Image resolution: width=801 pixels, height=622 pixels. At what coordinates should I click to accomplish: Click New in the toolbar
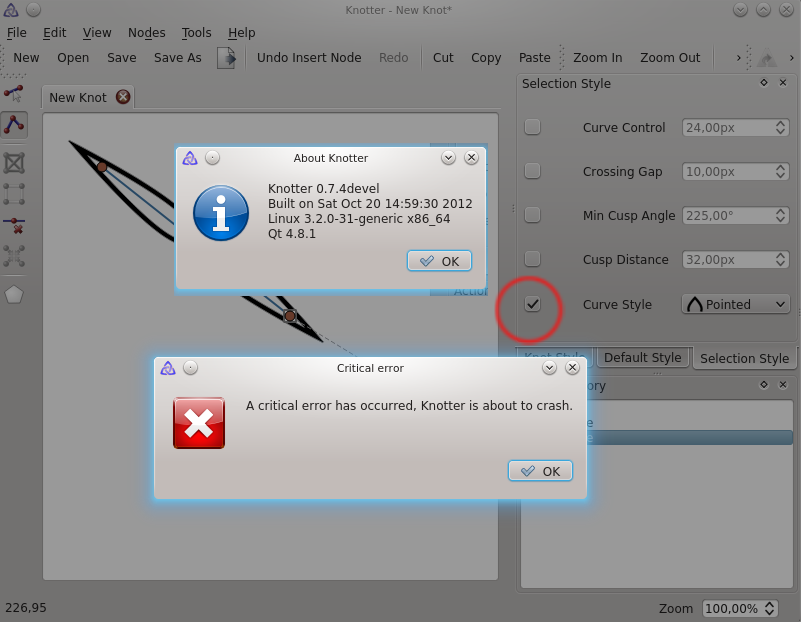[26, 58]
